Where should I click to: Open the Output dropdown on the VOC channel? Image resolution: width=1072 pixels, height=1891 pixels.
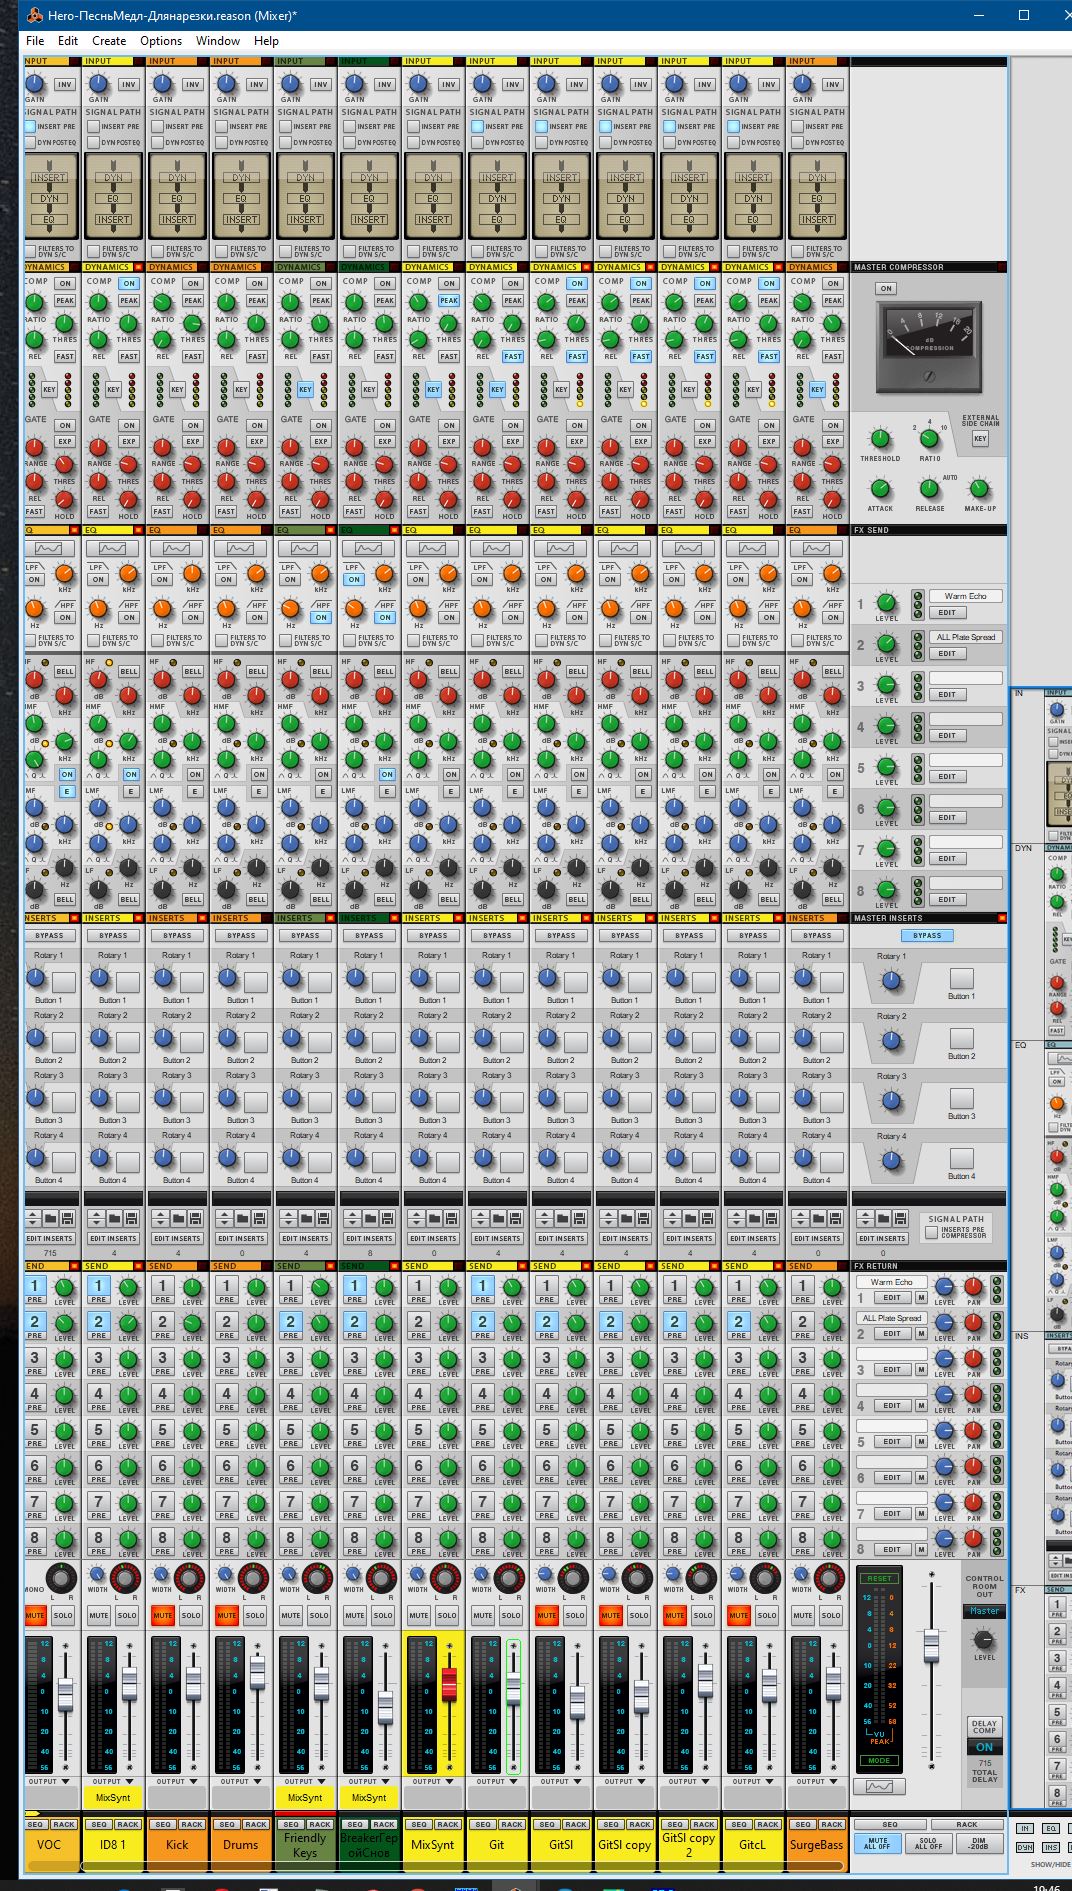pyautogui.click(x=49, y=1781)
